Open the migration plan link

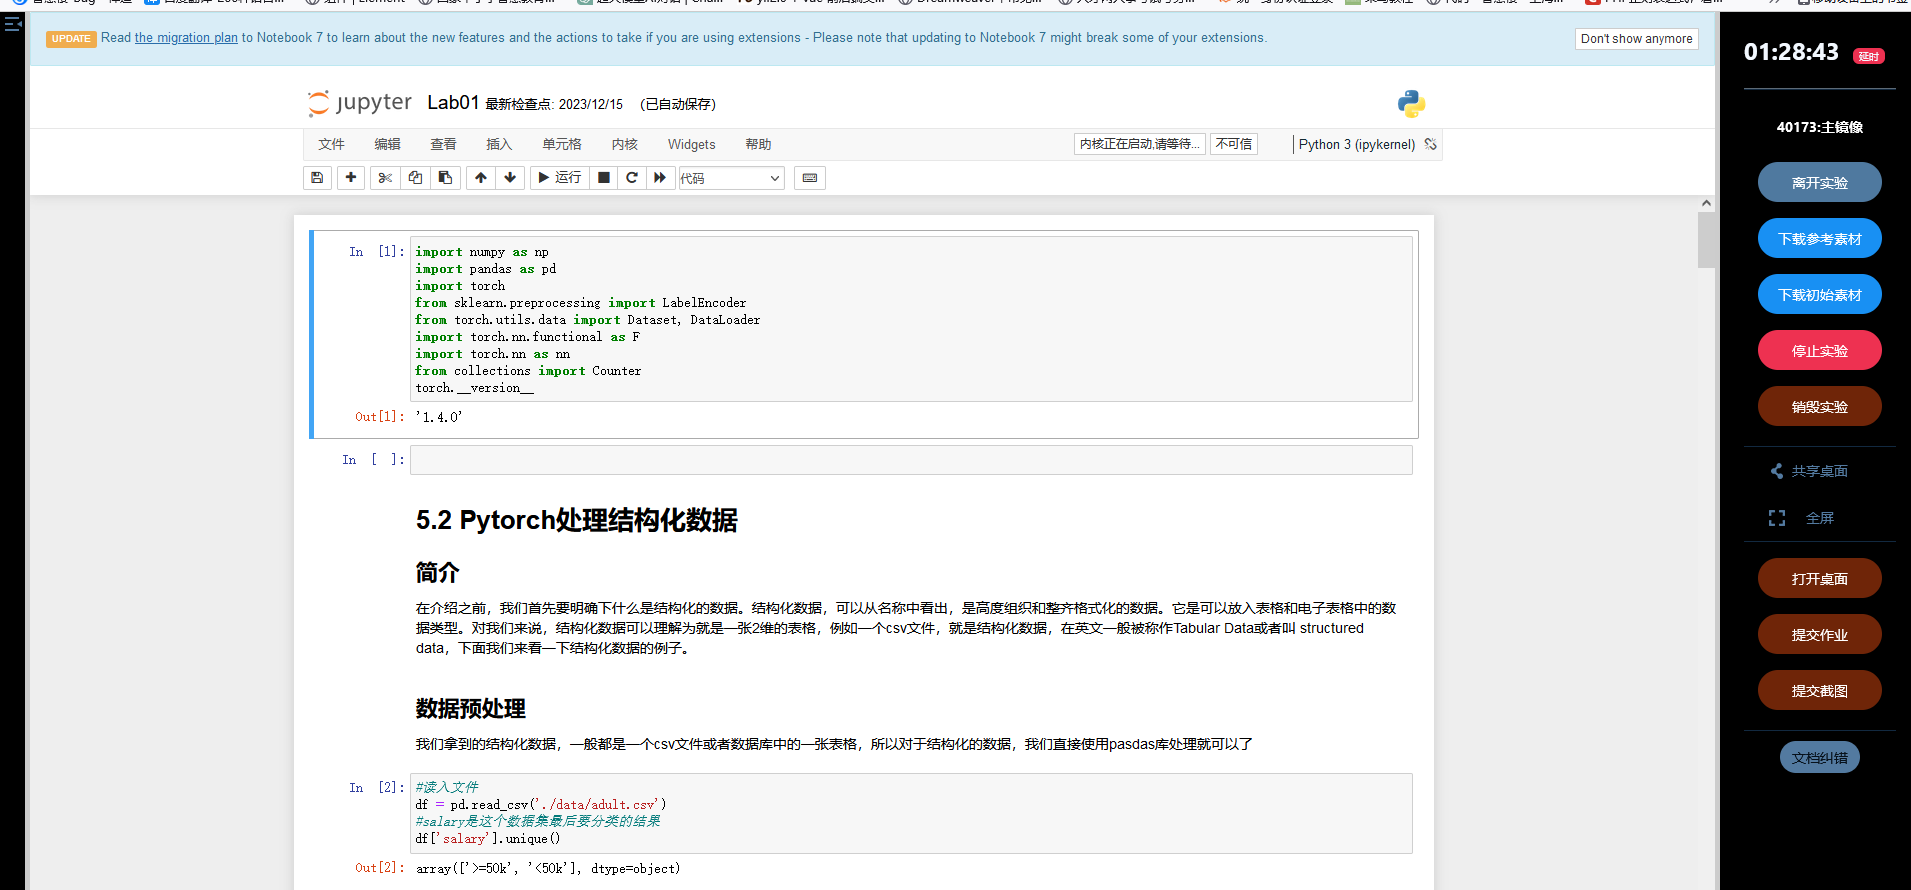click(x=186, y=38)
